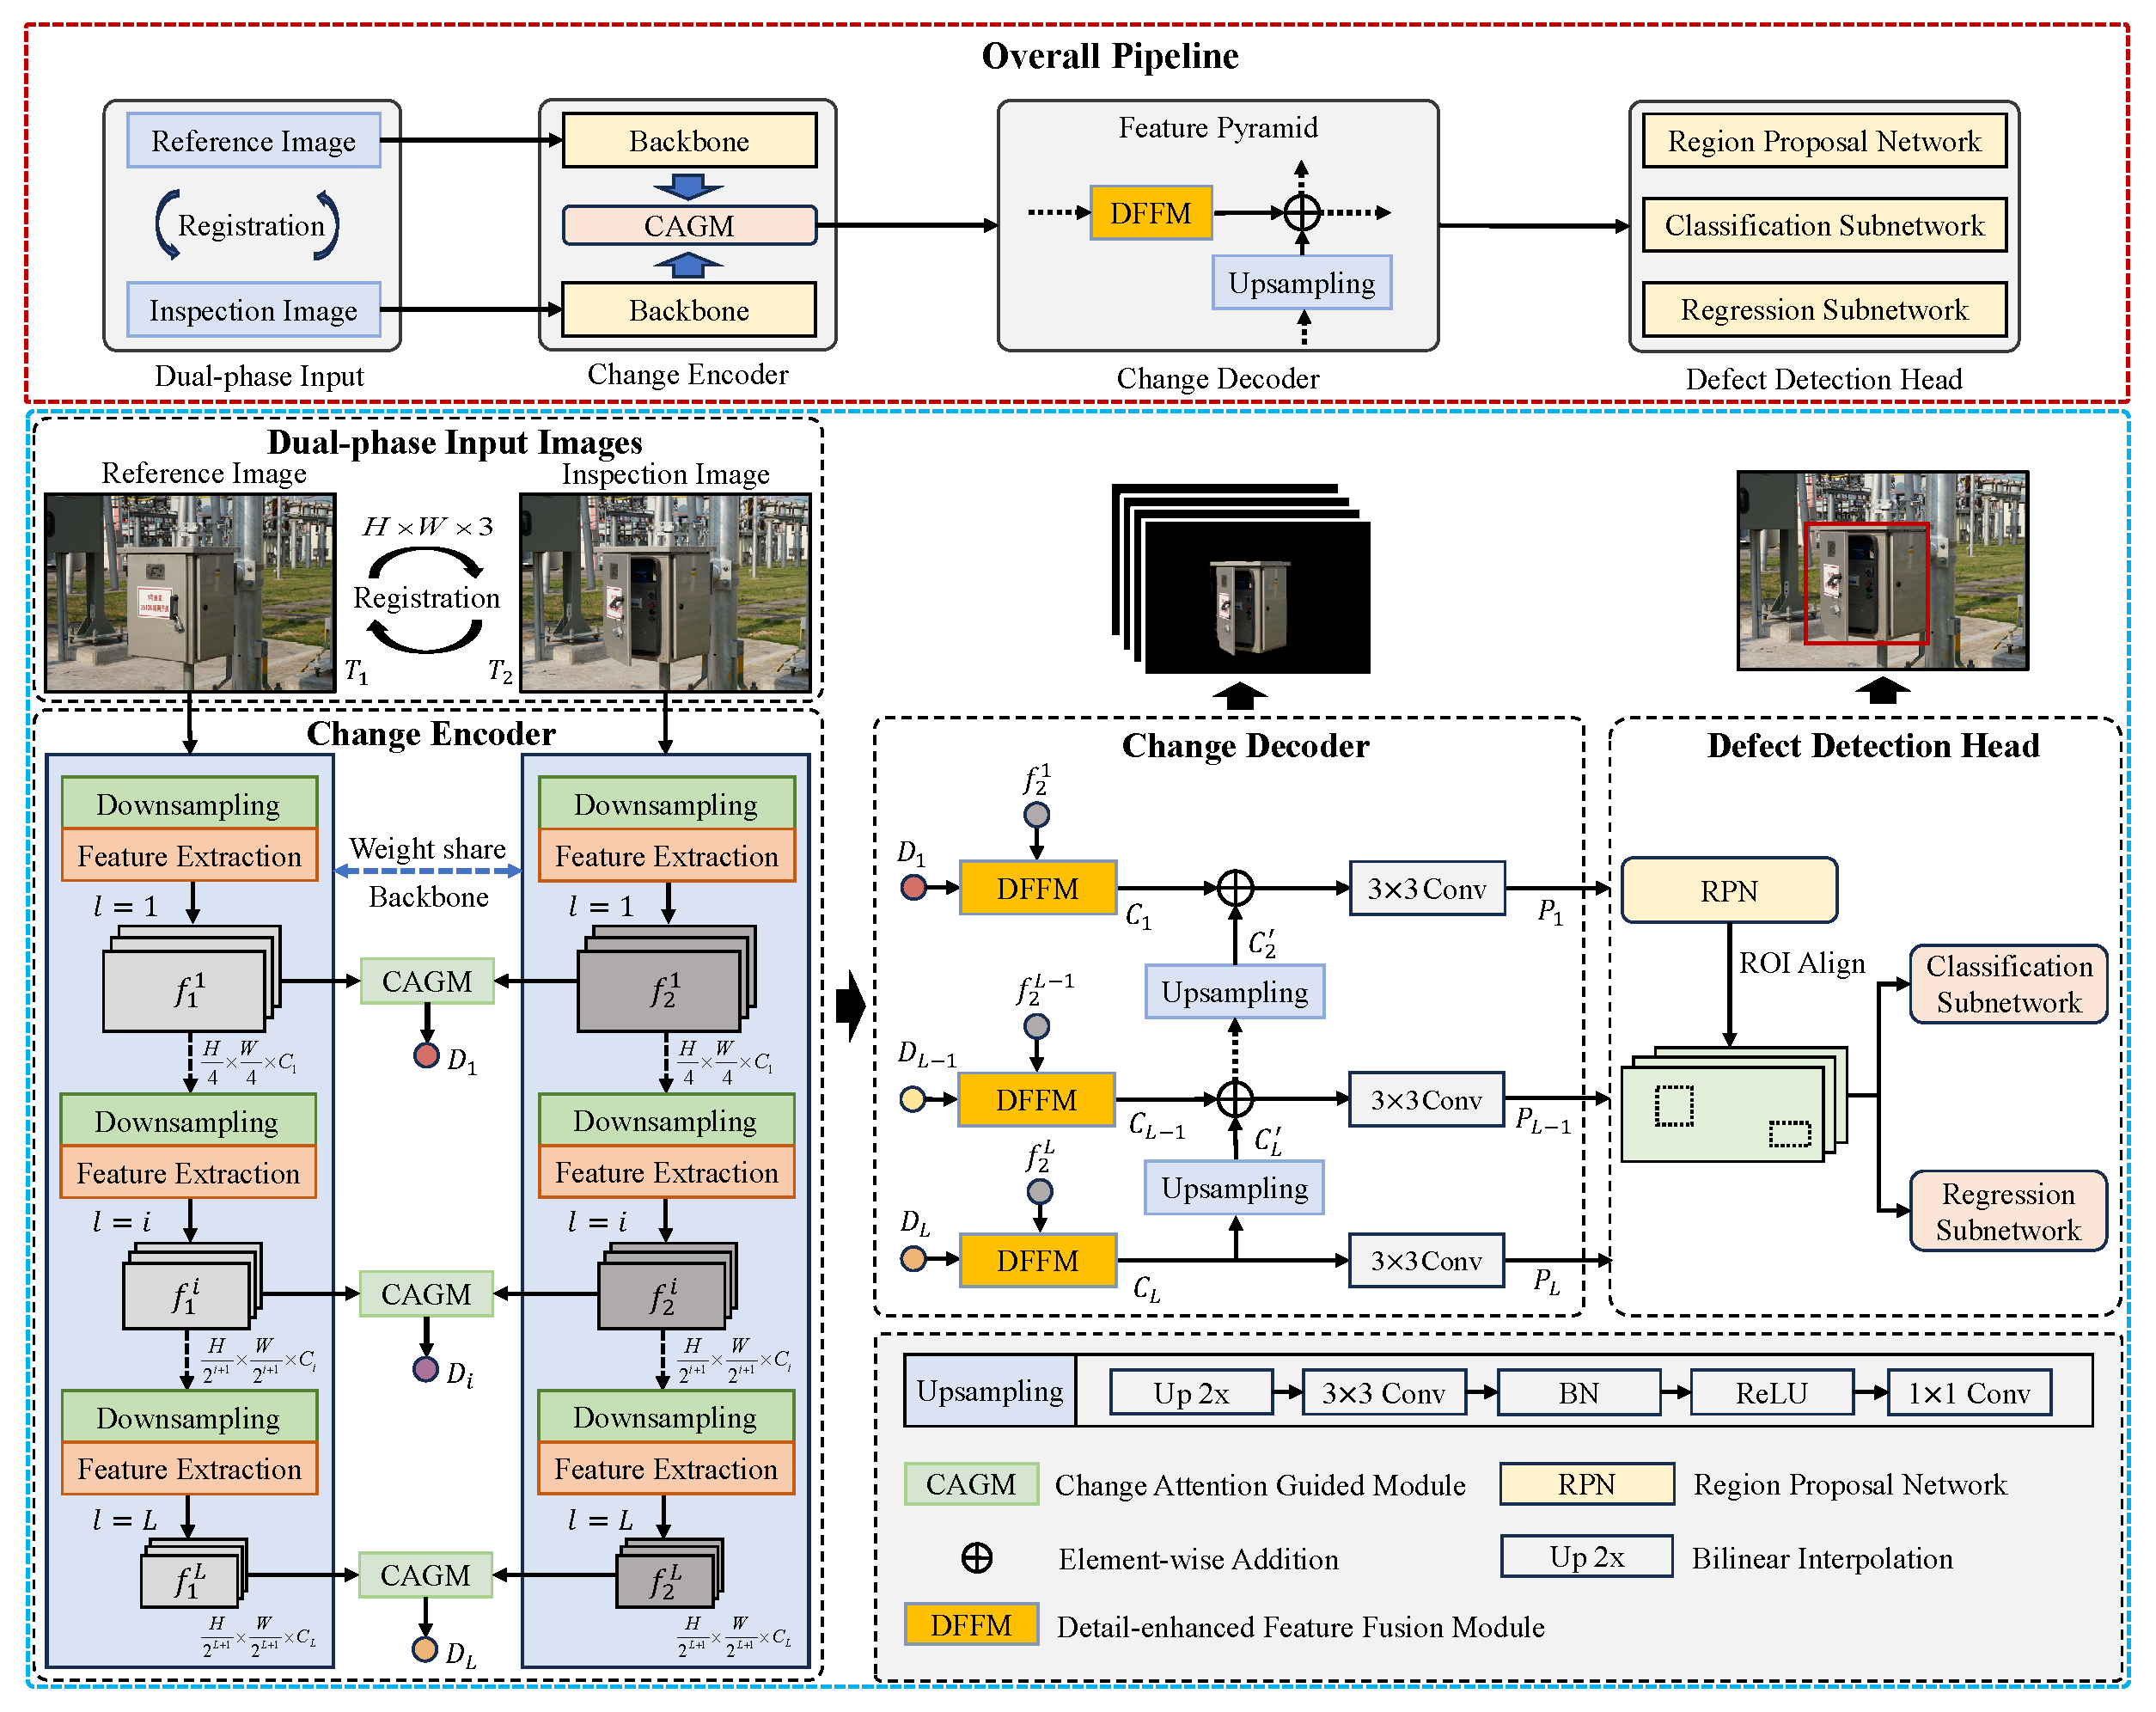Click the detection result image with red box

coord(1882,570)
